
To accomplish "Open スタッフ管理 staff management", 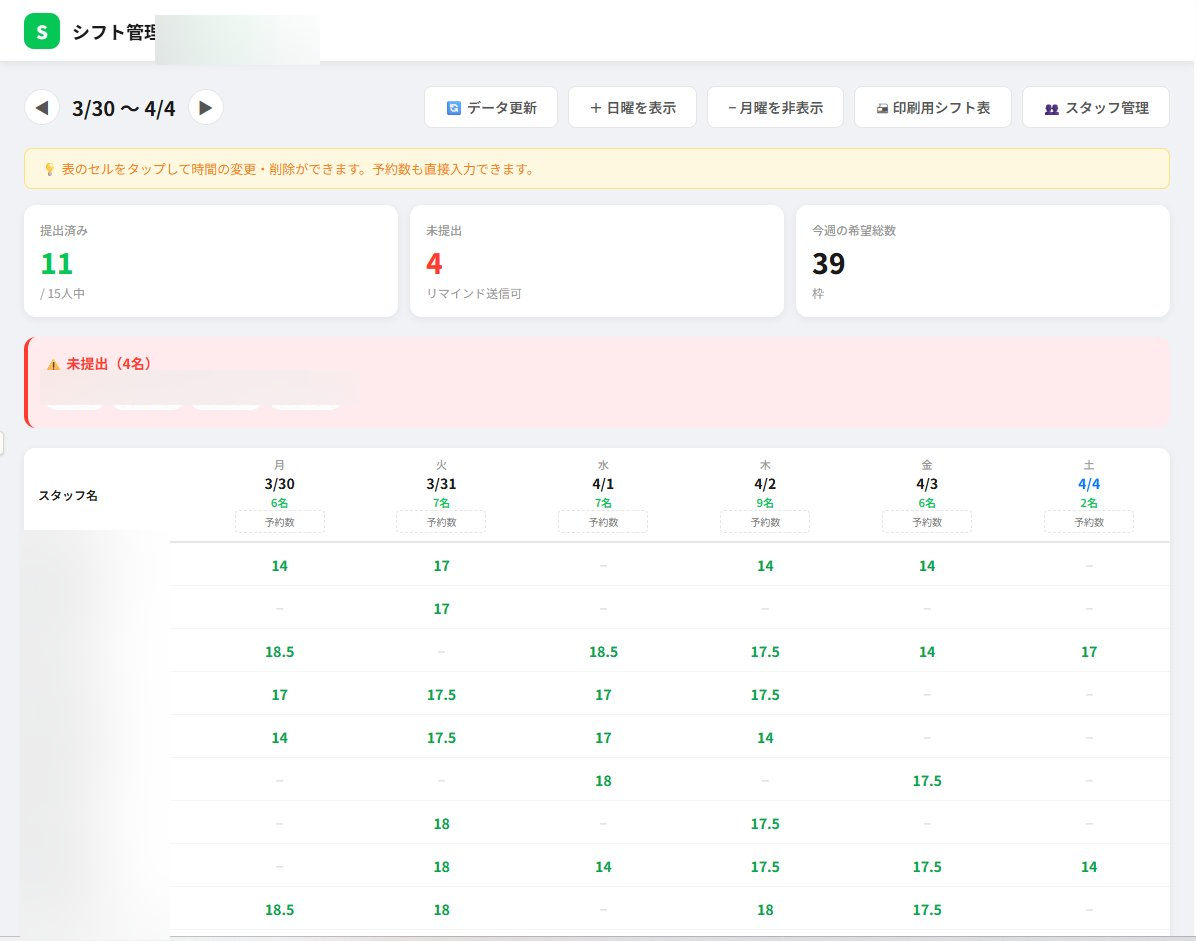I will [1095, 107].
